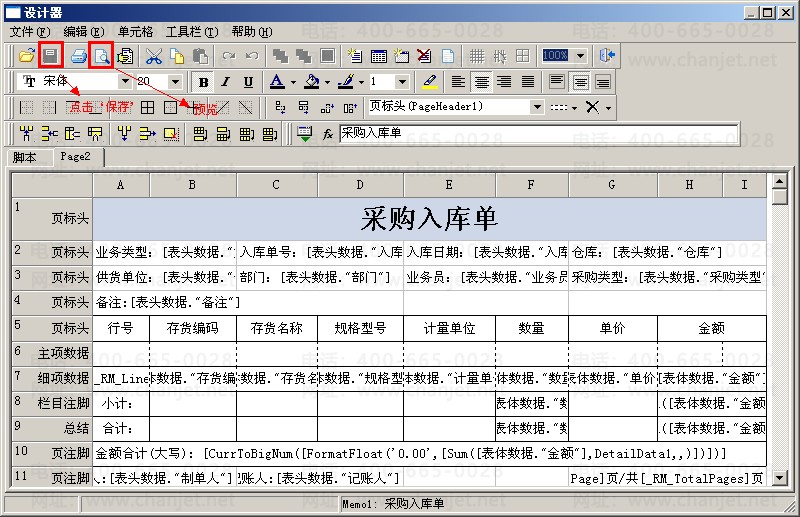Click the Paste clipboard icon

200,55
